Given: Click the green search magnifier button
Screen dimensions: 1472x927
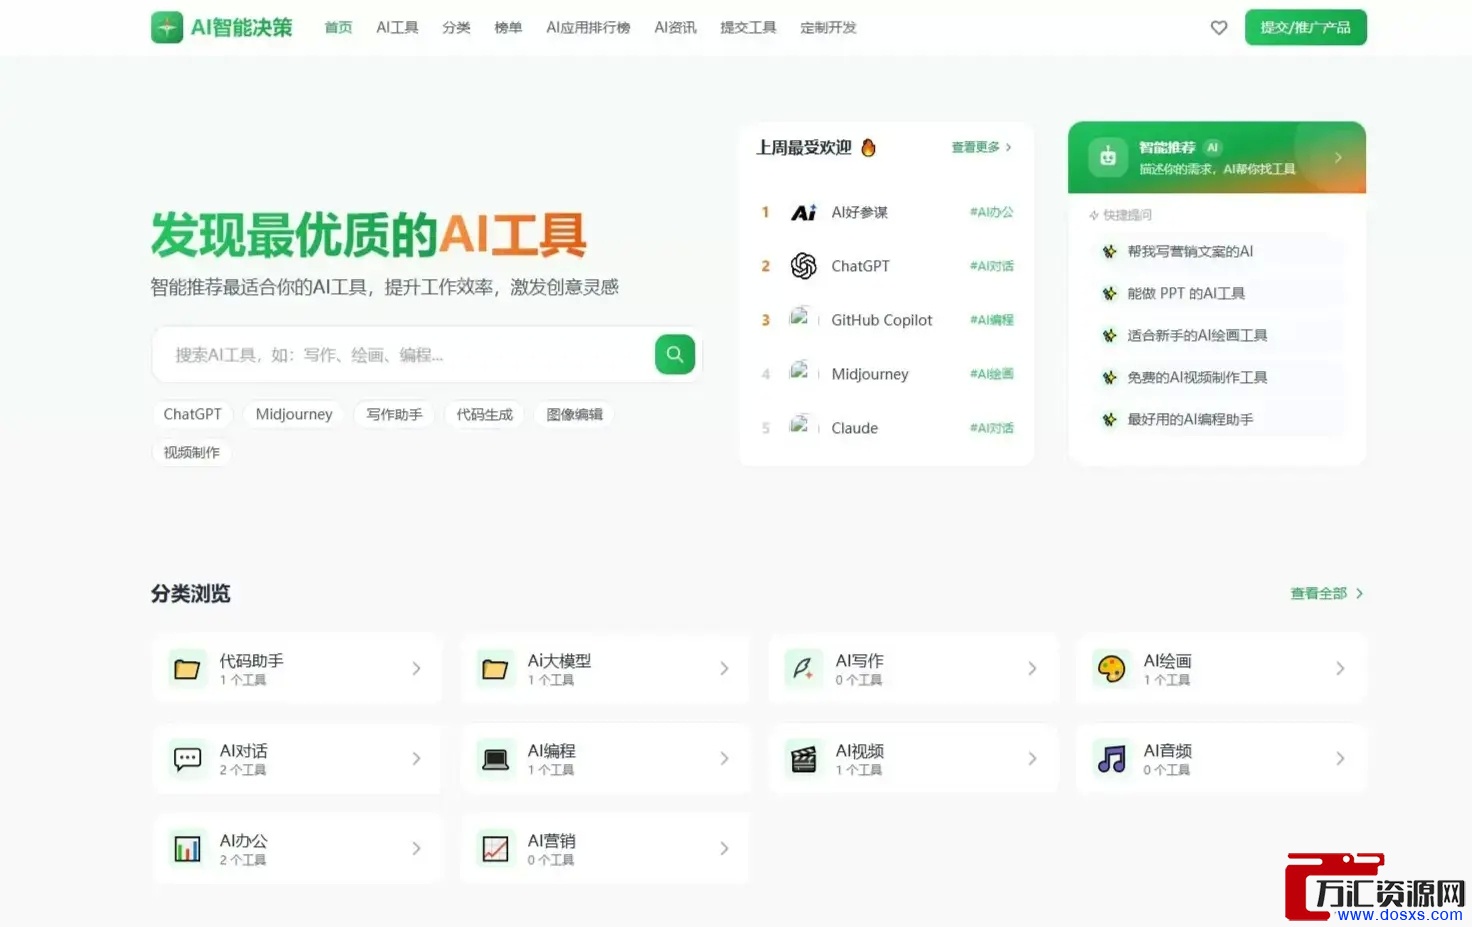Looking at the screenshot, I should [x=675, y=354].
